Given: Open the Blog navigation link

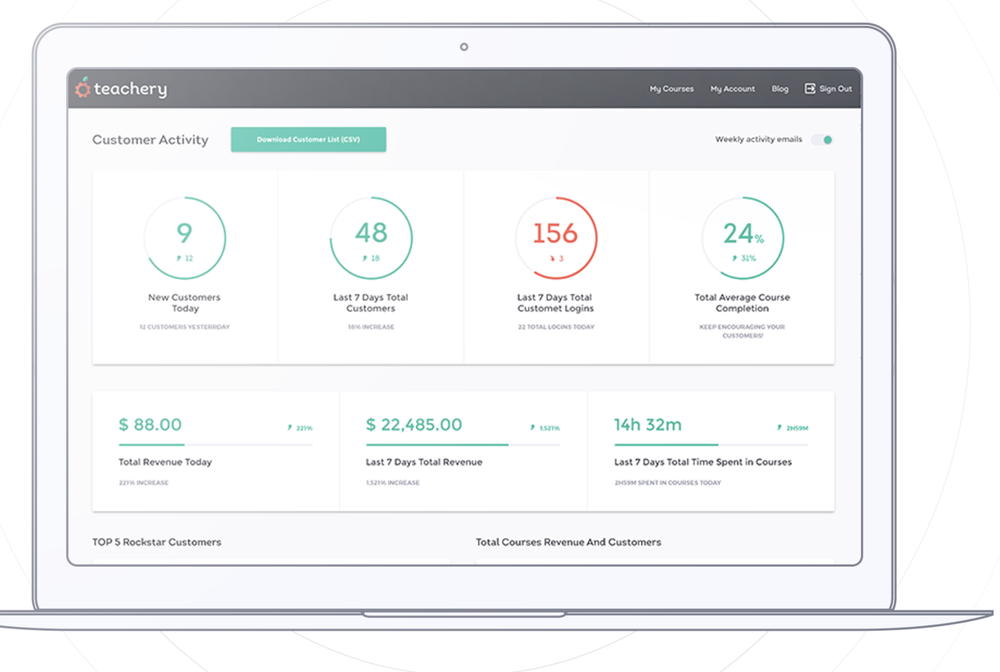Looking at the screenshot, I should pos(780,89).
